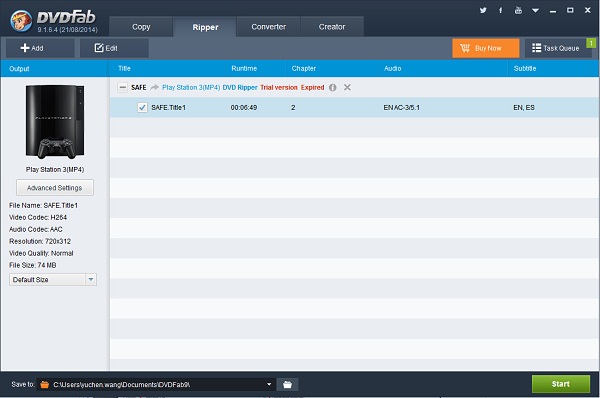
Task: Open the YouTube link icon
Action: click(518, 10)
